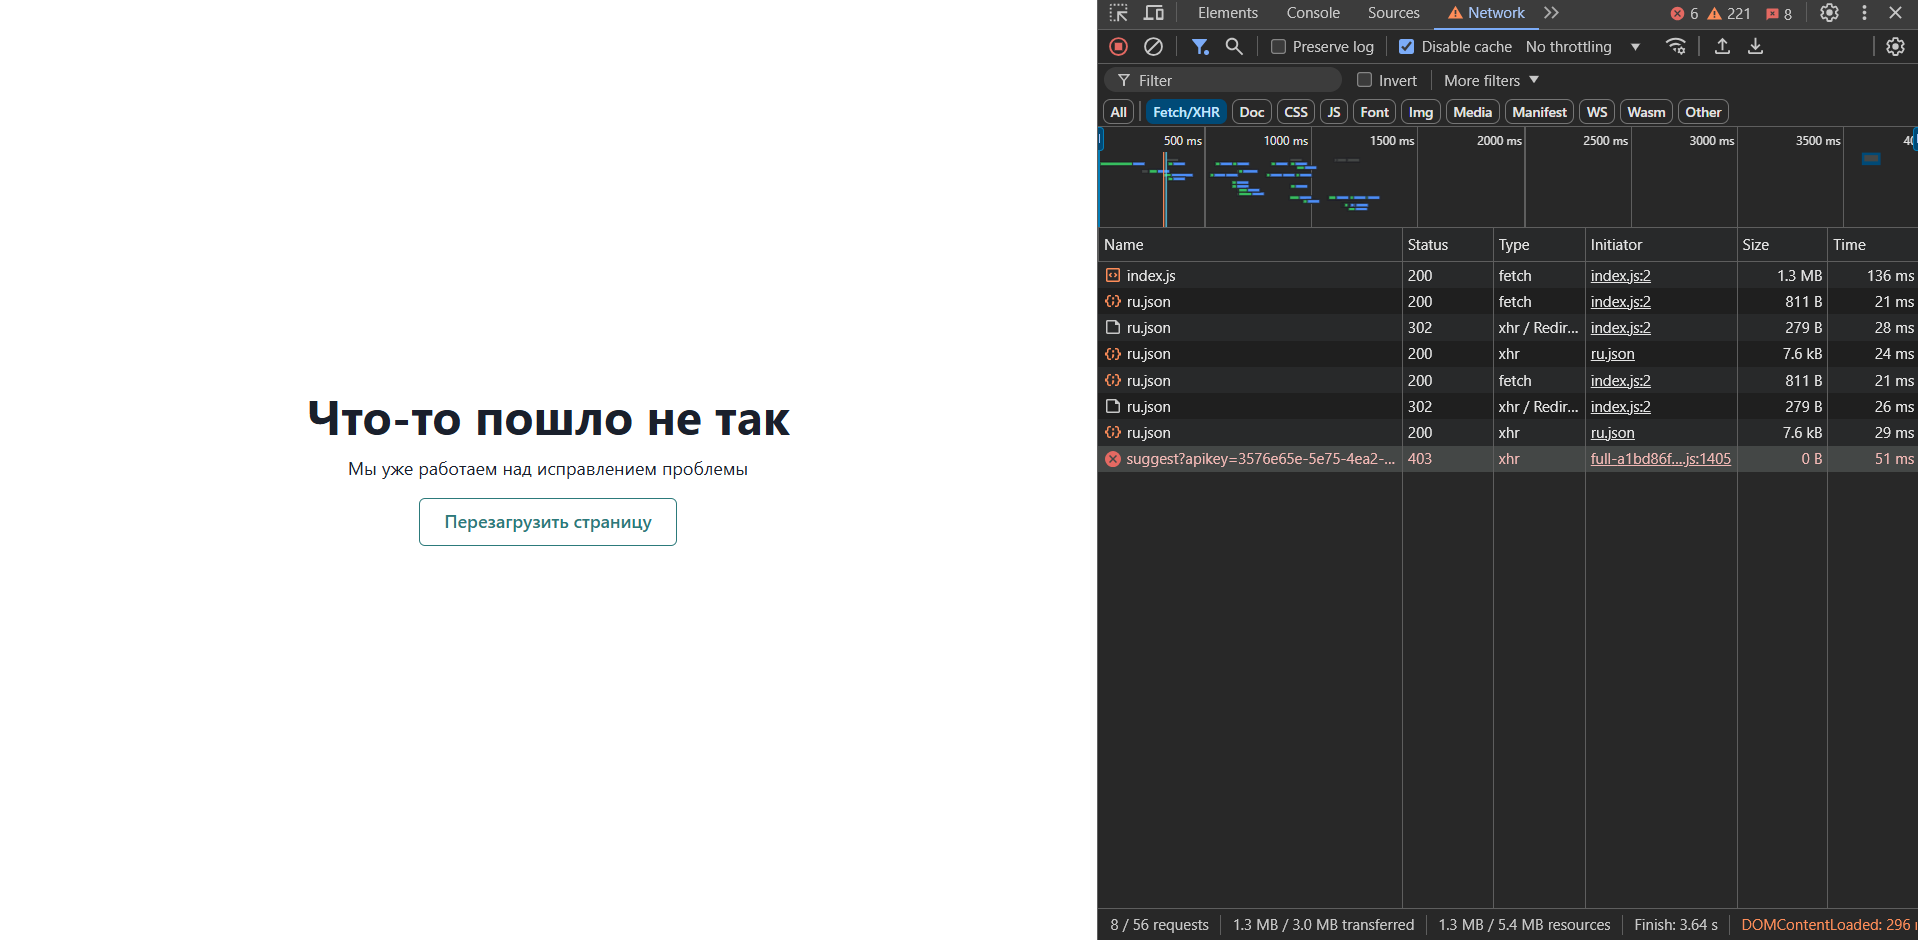Import HAR file with upload icon
The height and width of the screenshot is (940, 1918).
1722,47
